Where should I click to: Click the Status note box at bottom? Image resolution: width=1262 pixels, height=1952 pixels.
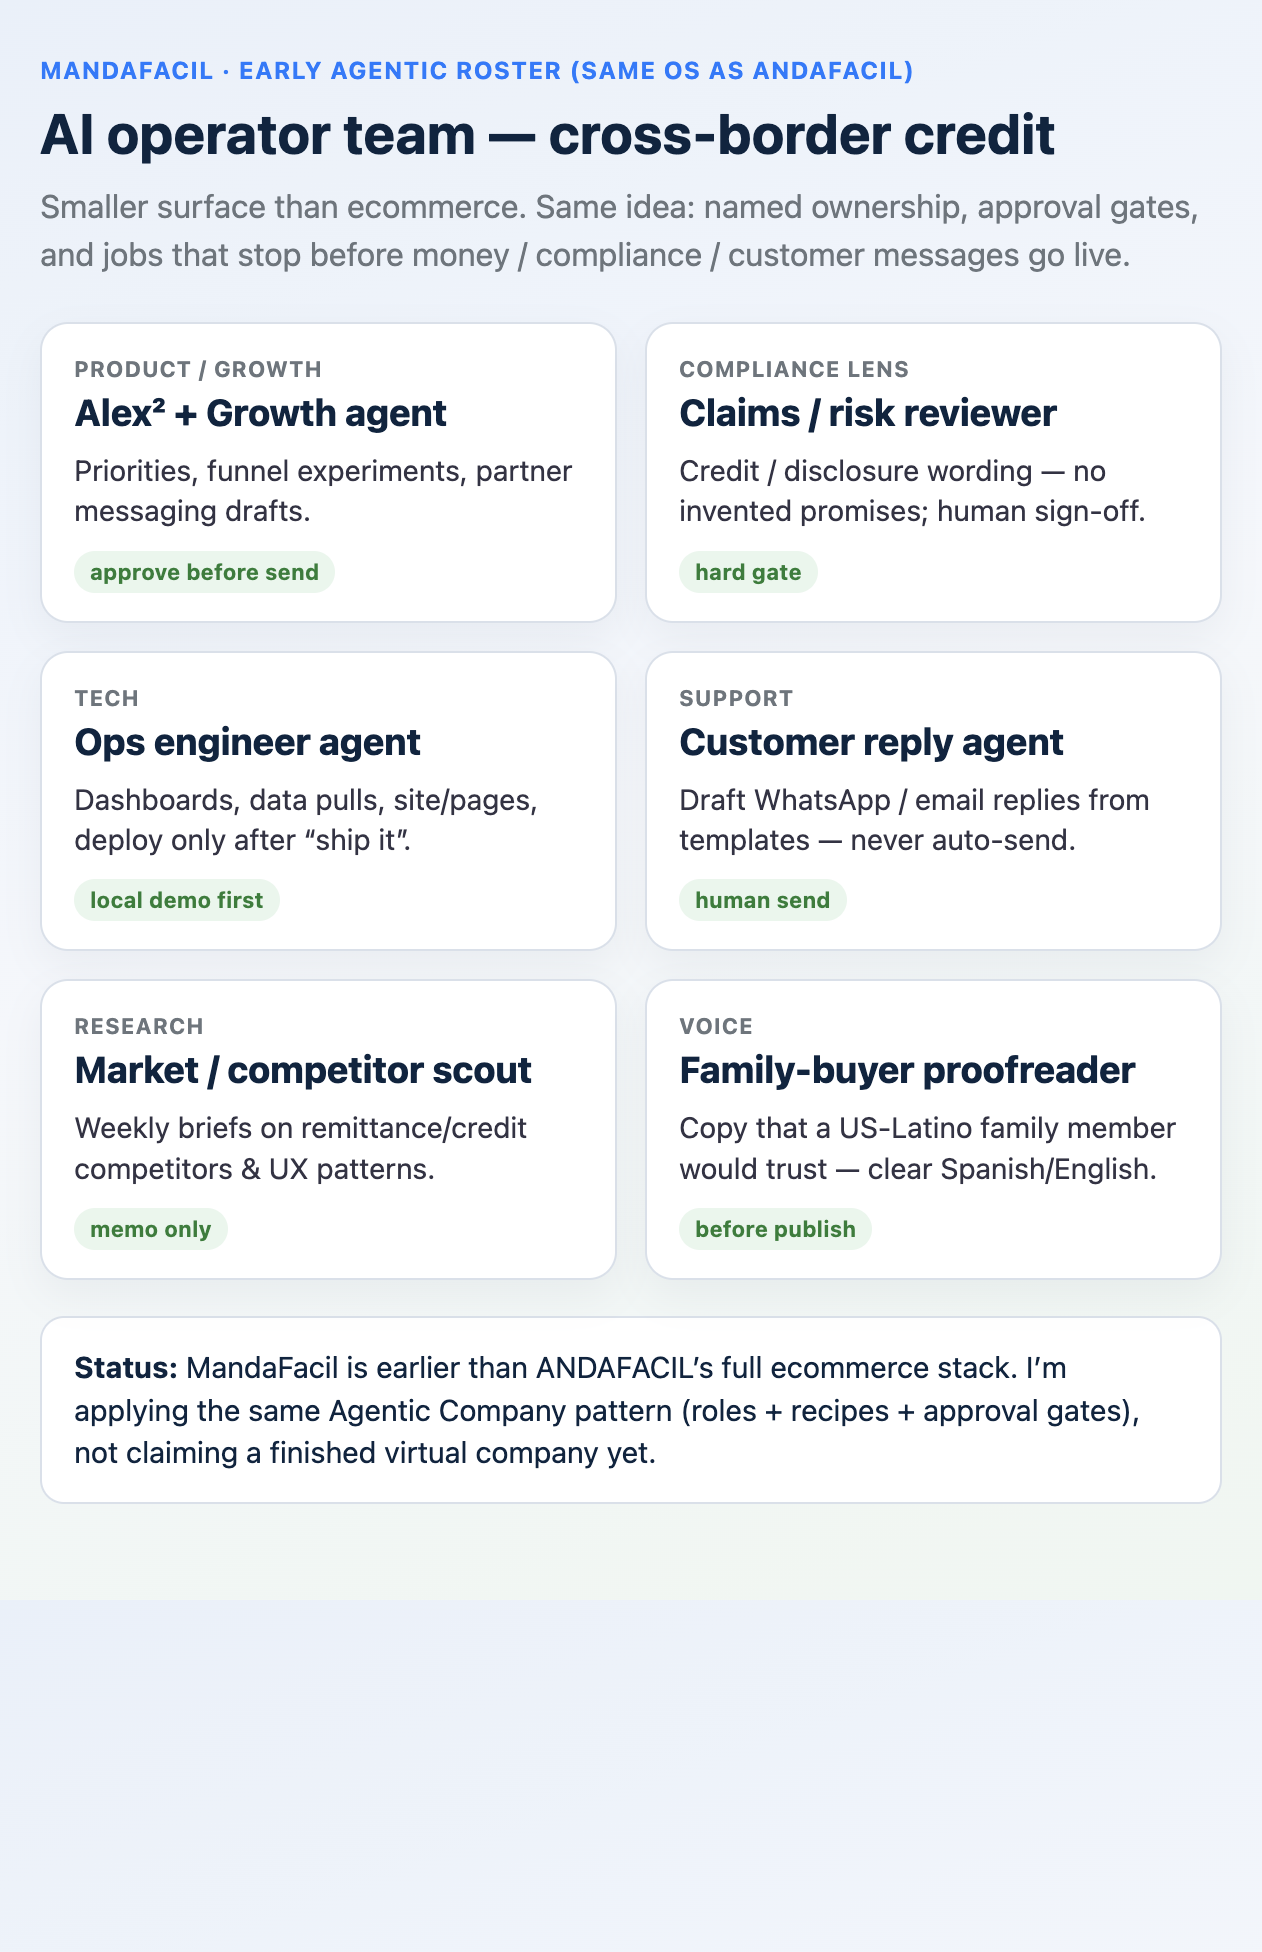pos(631,1410)
